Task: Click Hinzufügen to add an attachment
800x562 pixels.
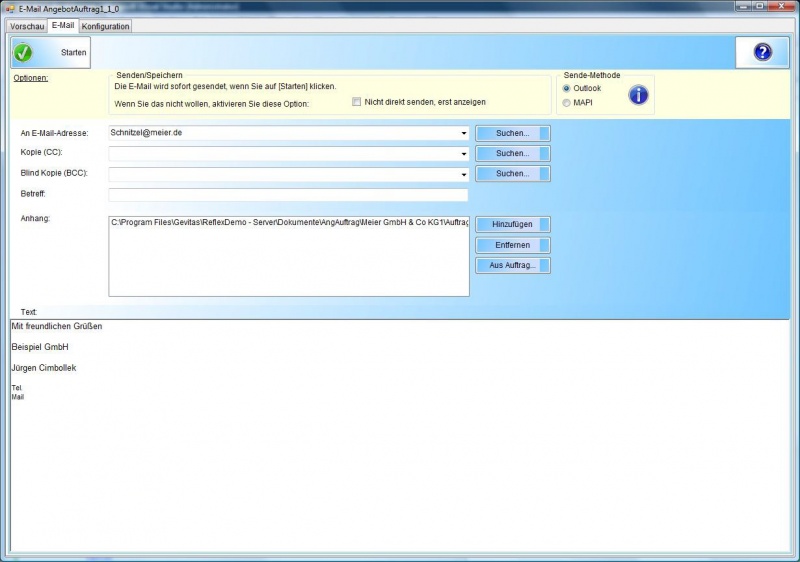Action: click(x=512, y=224)
